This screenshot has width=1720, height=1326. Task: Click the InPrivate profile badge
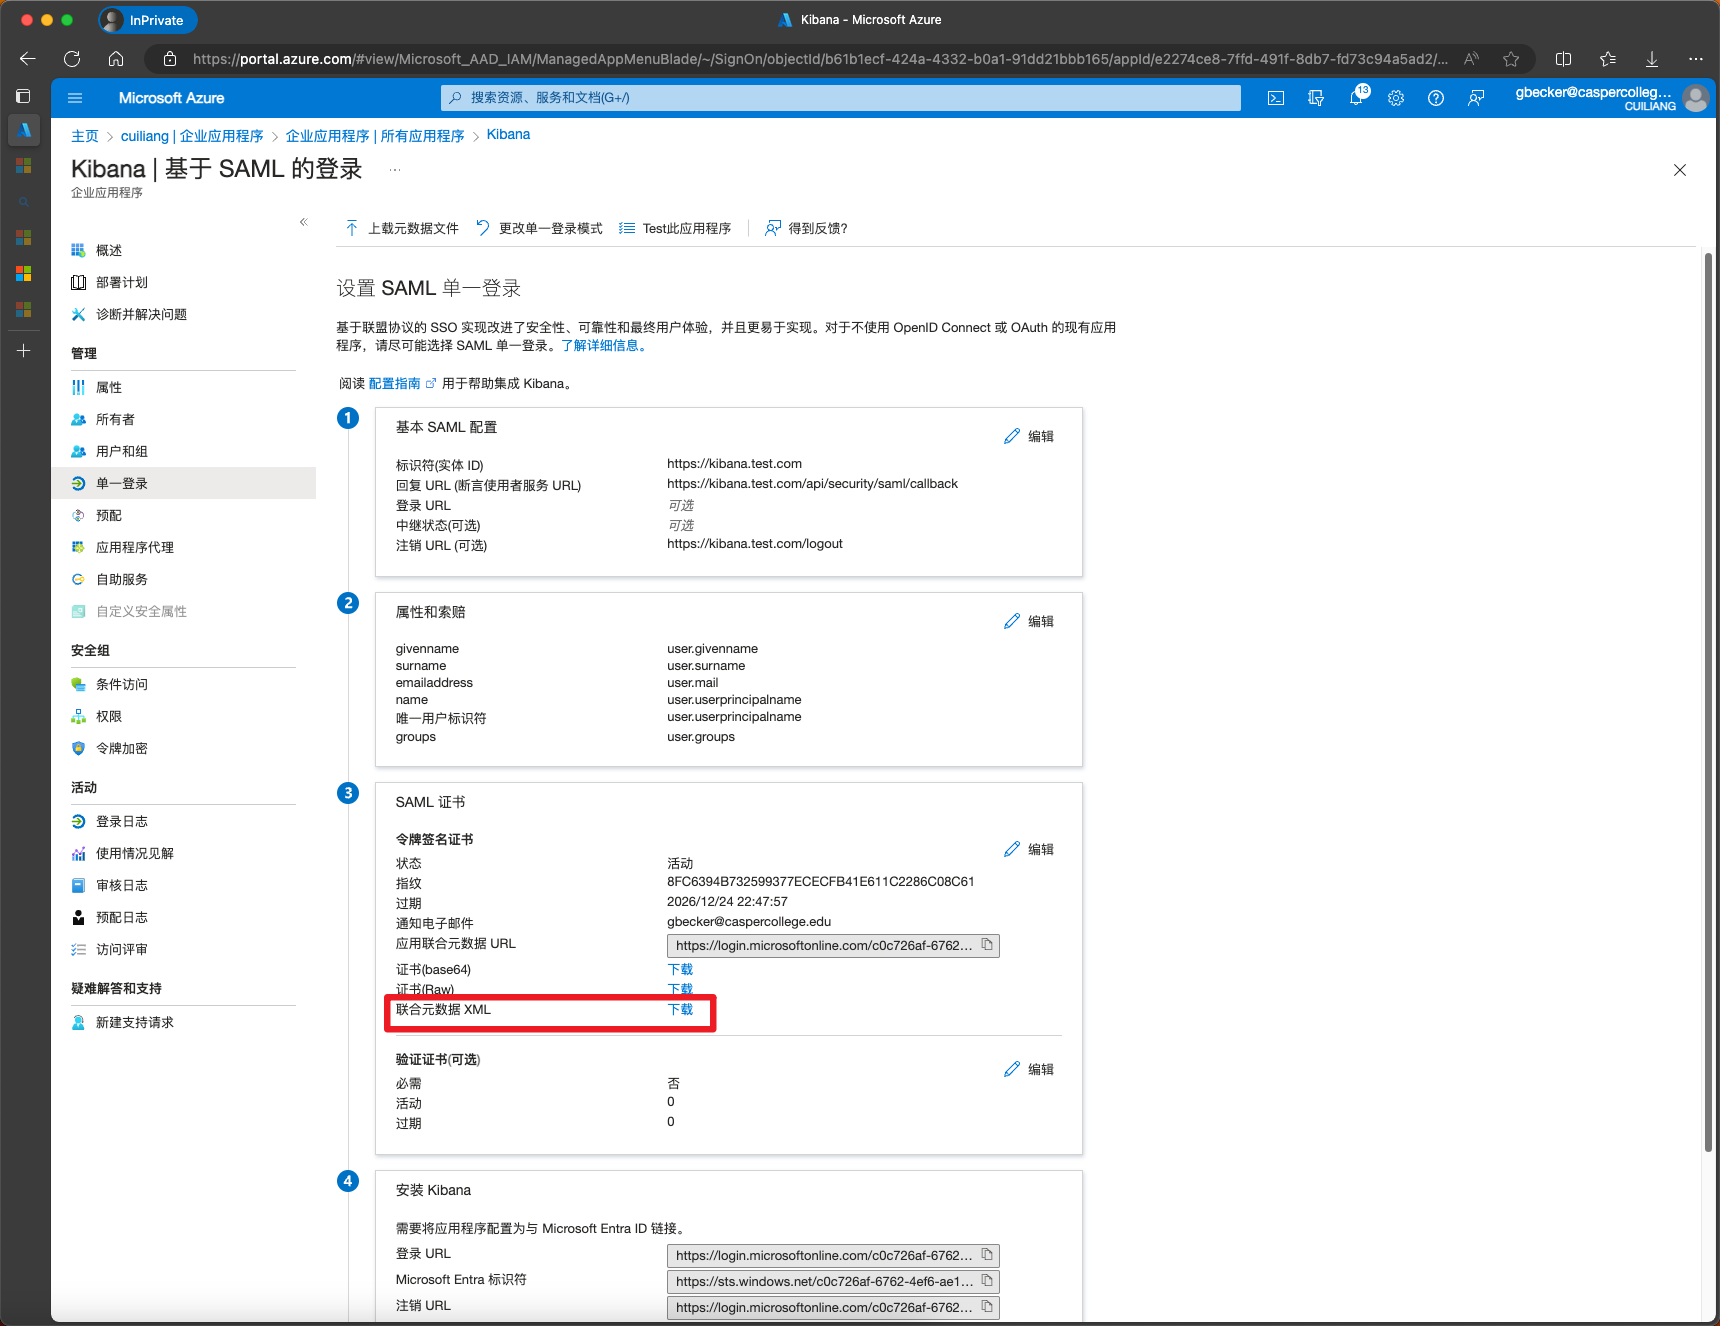point(148,20)
